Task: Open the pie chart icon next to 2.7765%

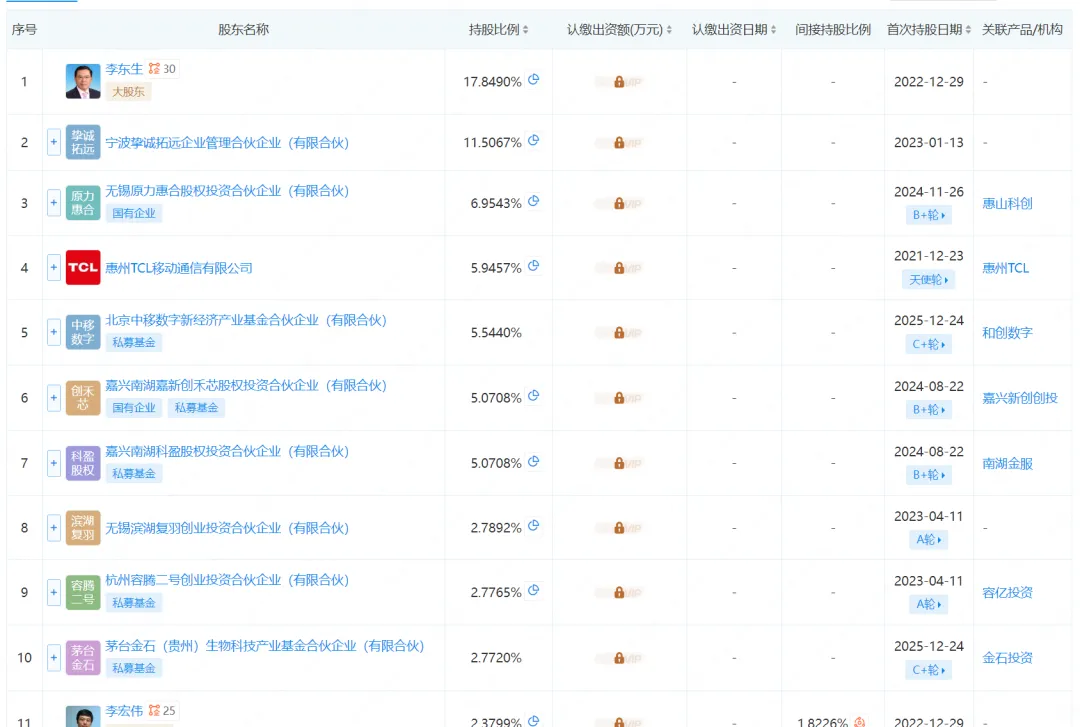Action: pos(533,591)
